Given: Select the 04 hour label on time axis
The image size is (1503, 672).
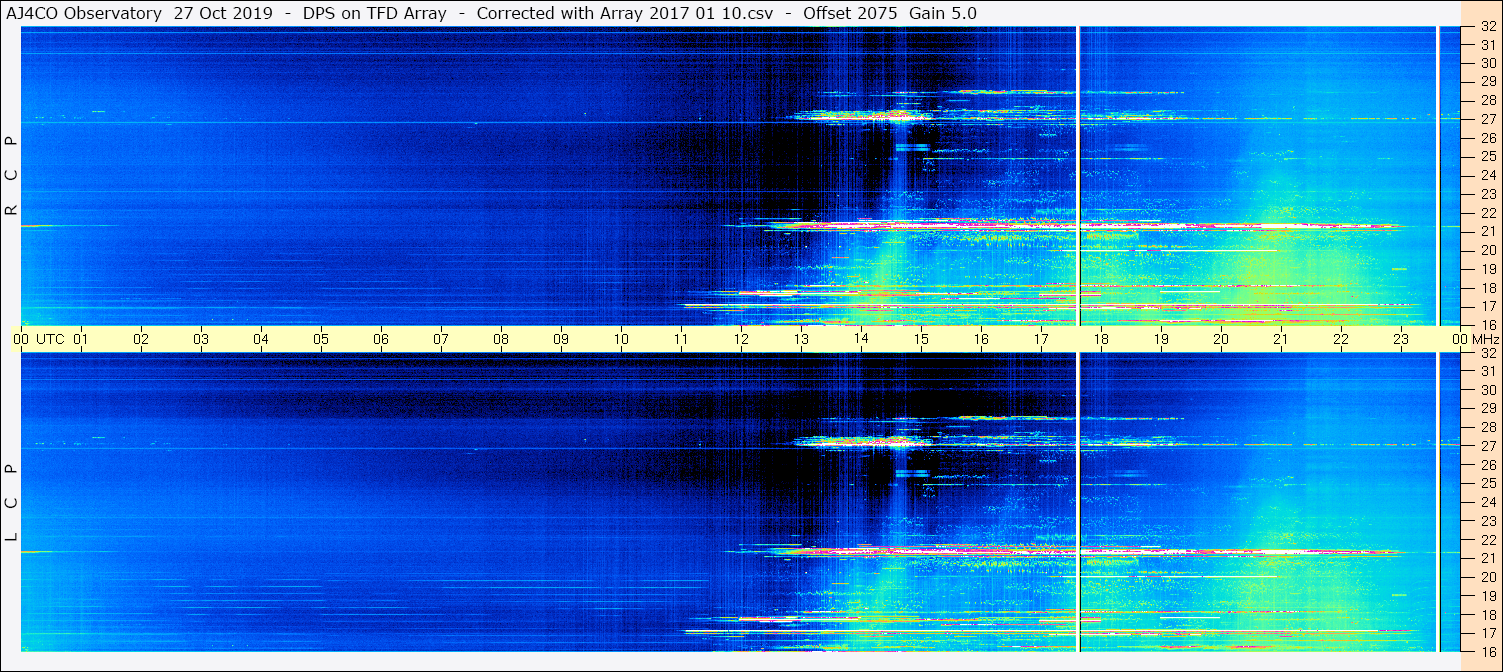Looking at the screenshot, I should click(261, 339).
